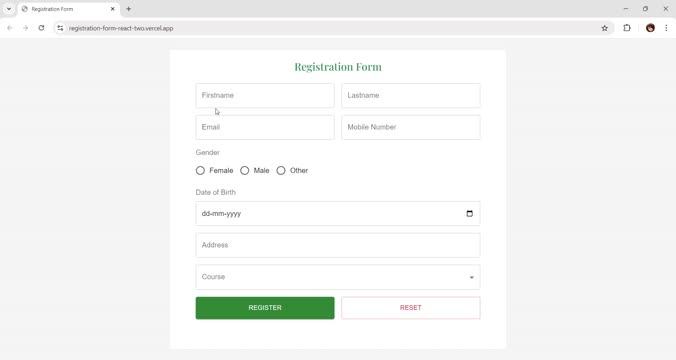
Task: Open the date picker calendar icon
Action: (469, 213)
